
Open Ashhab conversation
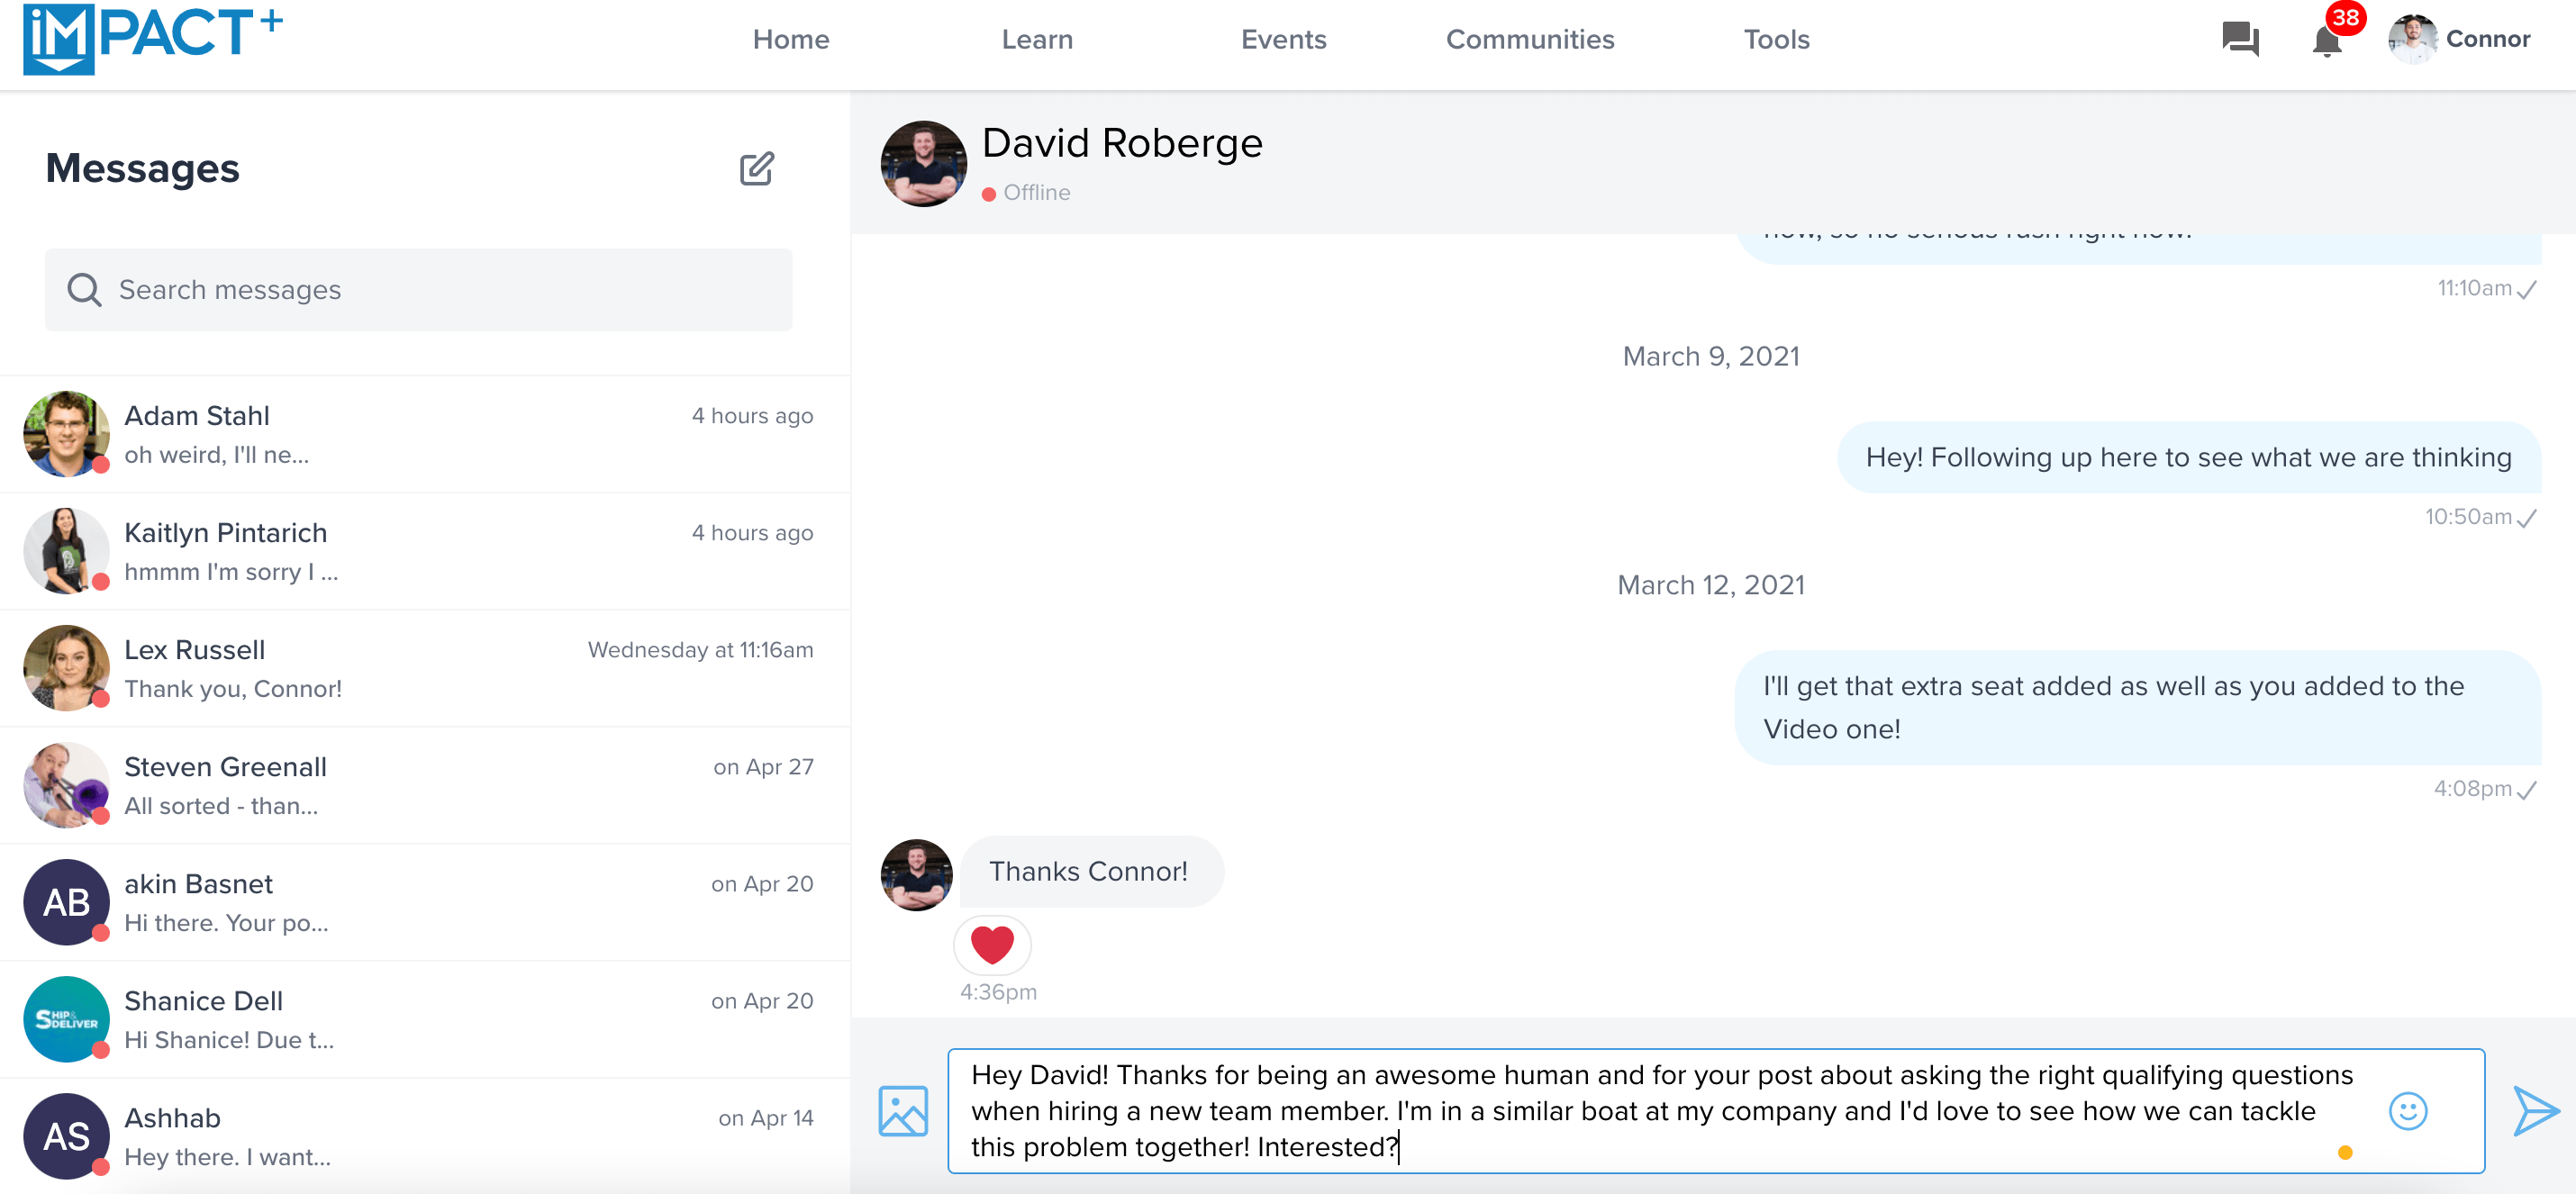pos(425,1136)
